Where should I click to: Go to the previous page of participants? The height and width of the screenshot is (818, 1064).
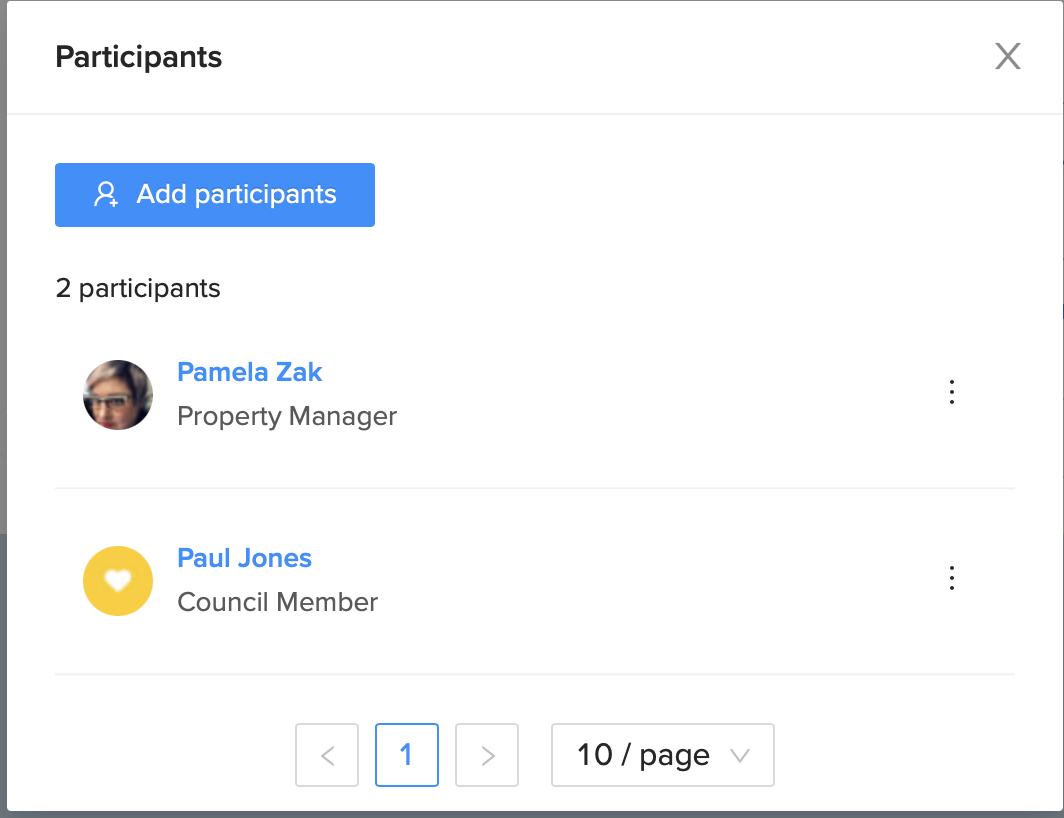click(x=327, y=755)
